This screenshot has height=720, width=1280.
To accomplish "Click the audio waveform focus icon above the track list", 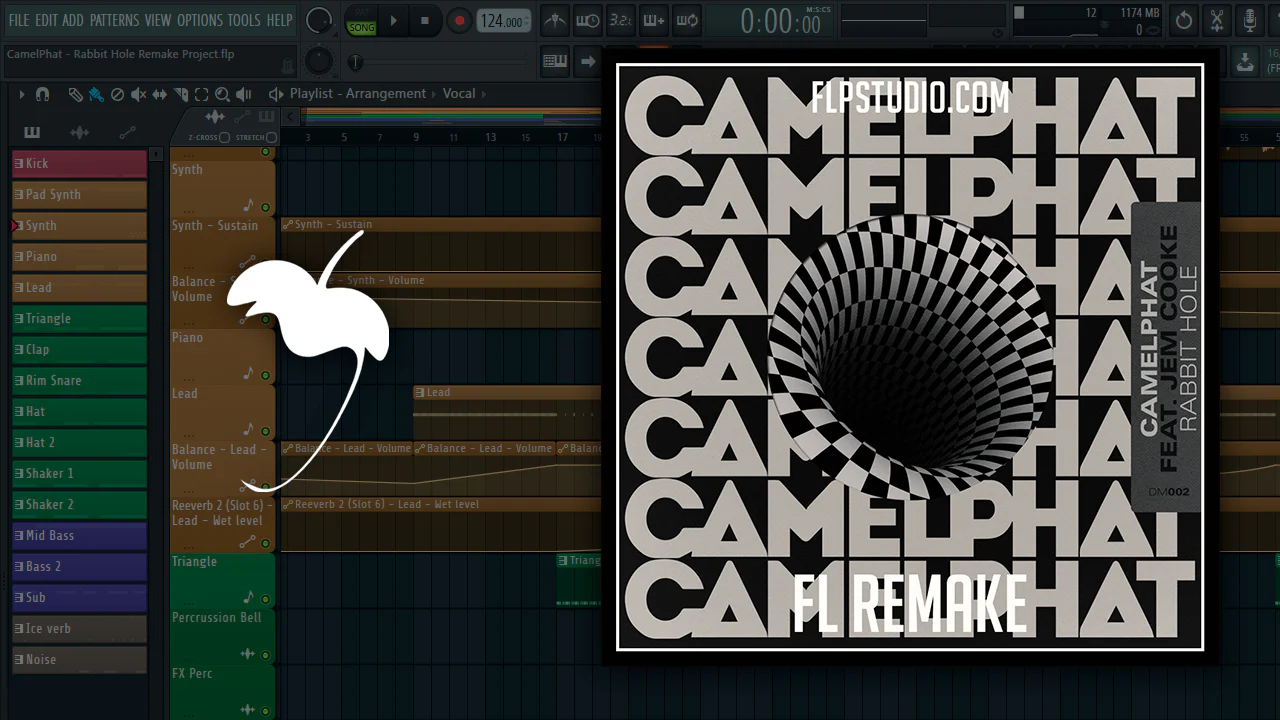I will point(215,117).
